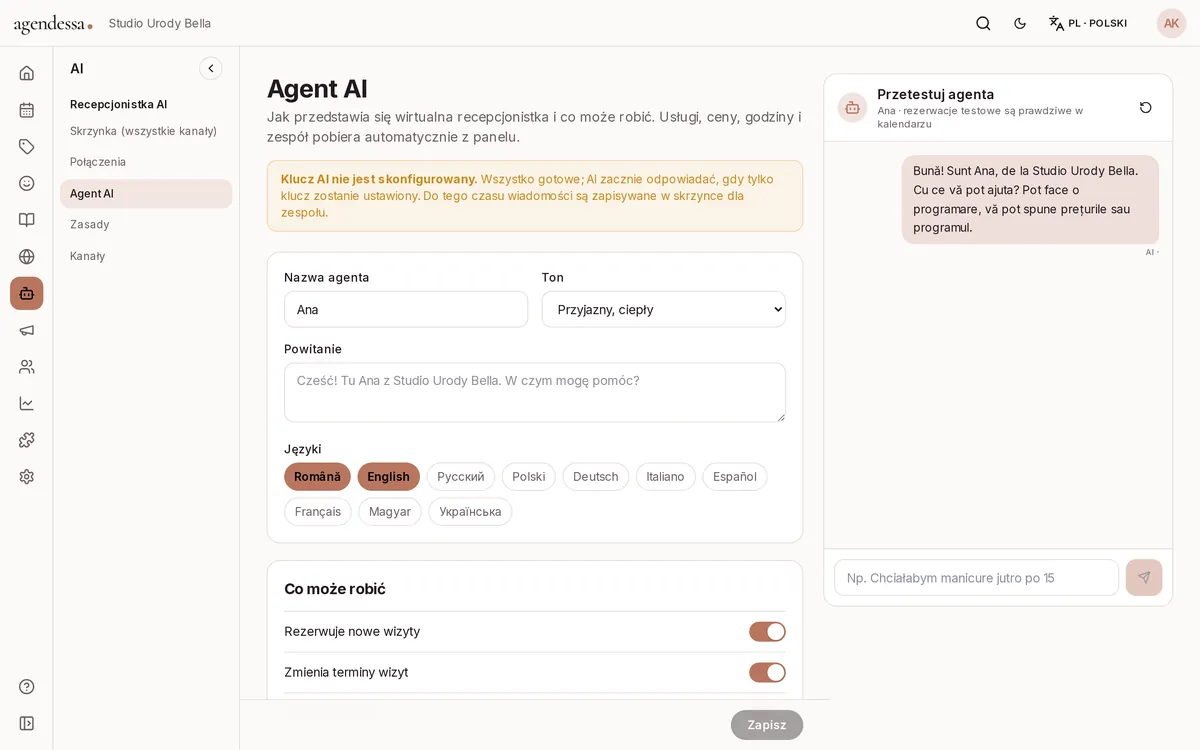Enable the Polski language chip
Screen dimensions: 1200x750
click(x=528, y=477)
